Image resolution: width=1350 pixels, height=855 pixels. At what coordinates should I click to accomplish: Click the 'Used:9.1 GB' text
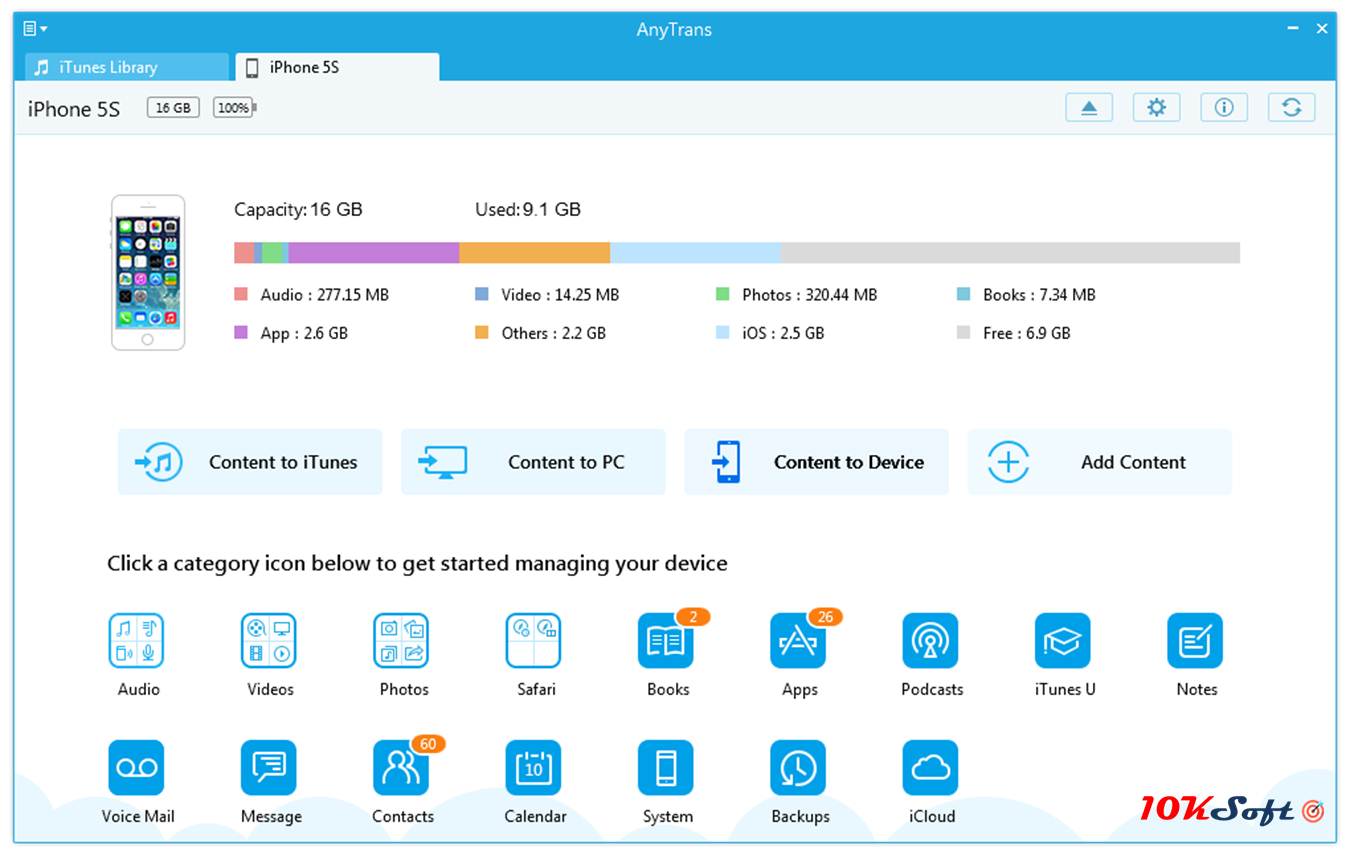click(528, 209)
